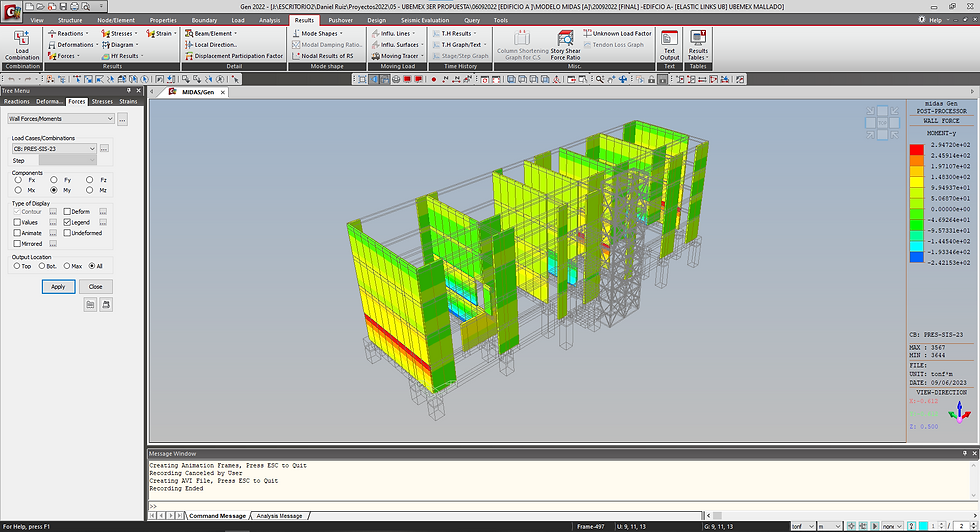The width and height of the screenshot is (980, 532).
Task: Switch to the Reactions tree menu tab
Action: [x=16, y=101]
